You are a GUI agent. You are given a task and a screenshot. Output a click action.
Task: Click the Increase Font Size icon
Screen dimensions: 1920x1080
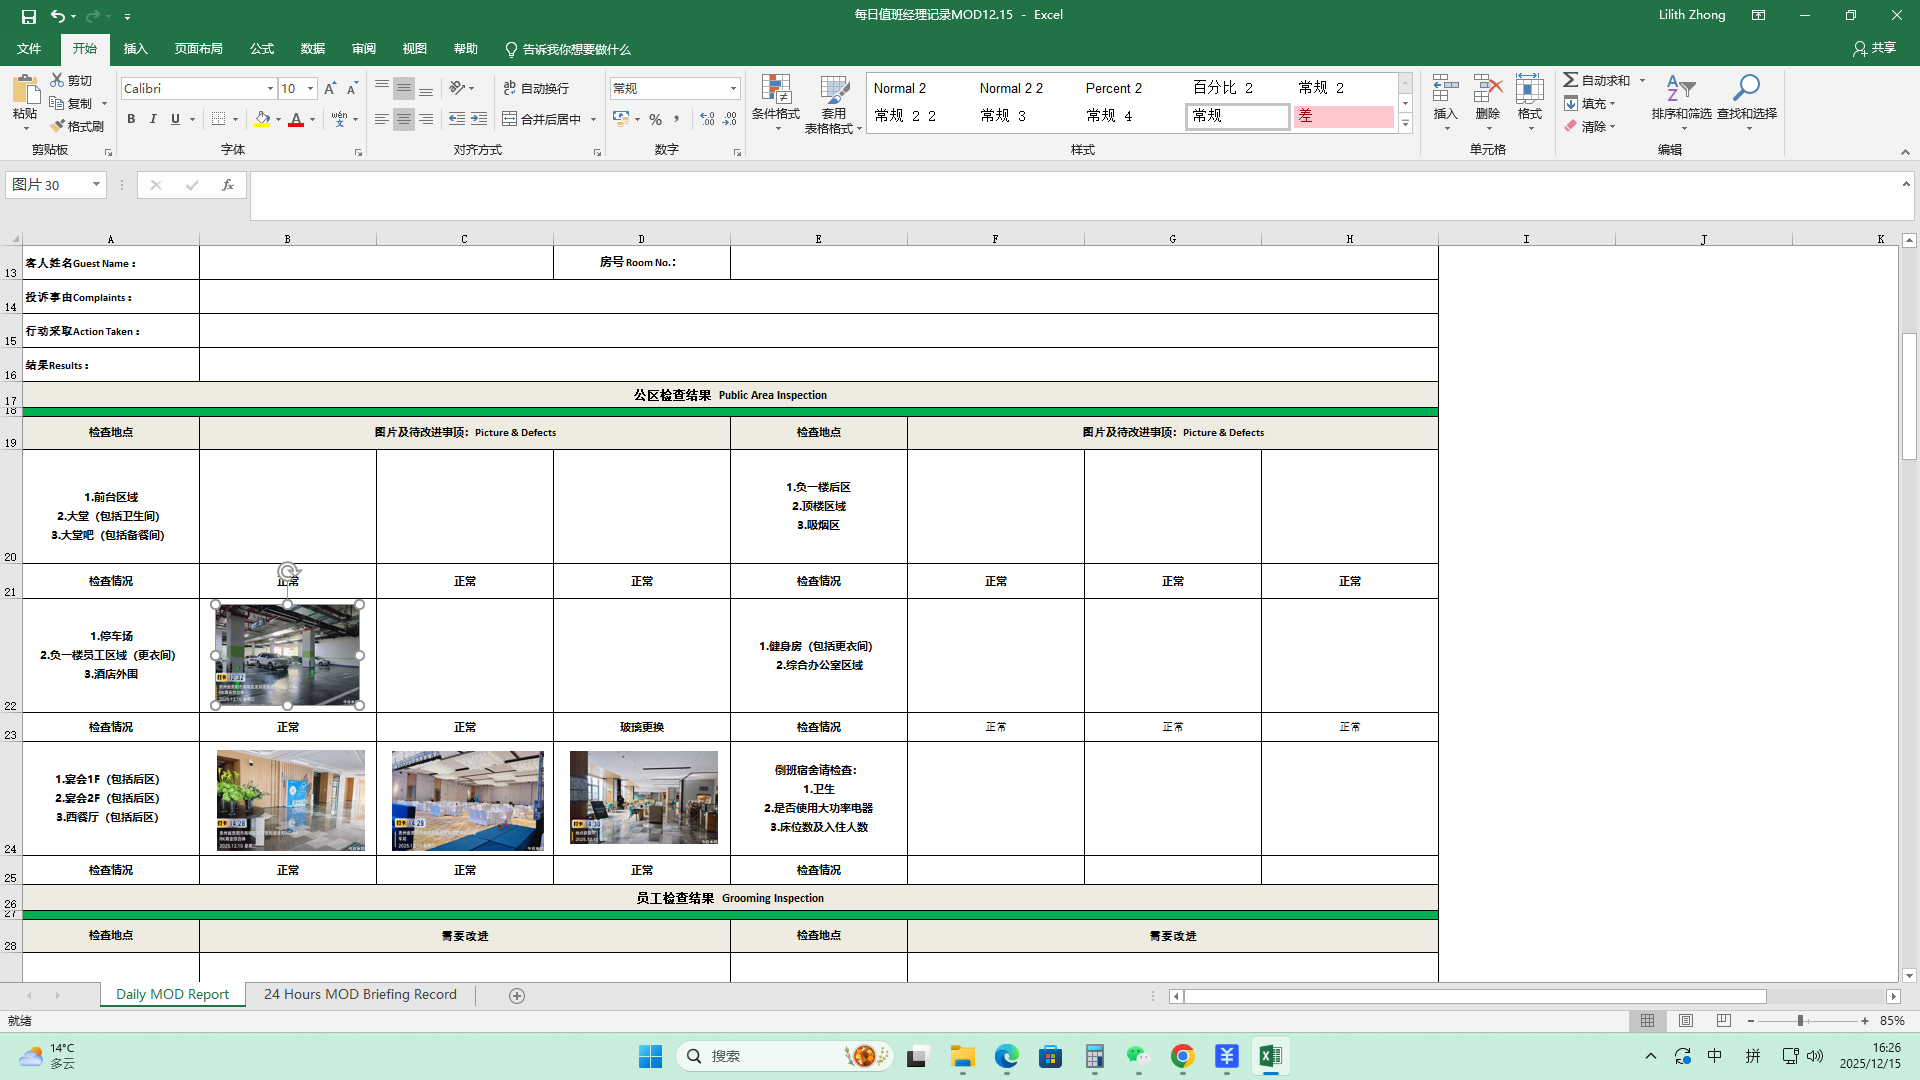click(x=330, y=89)
